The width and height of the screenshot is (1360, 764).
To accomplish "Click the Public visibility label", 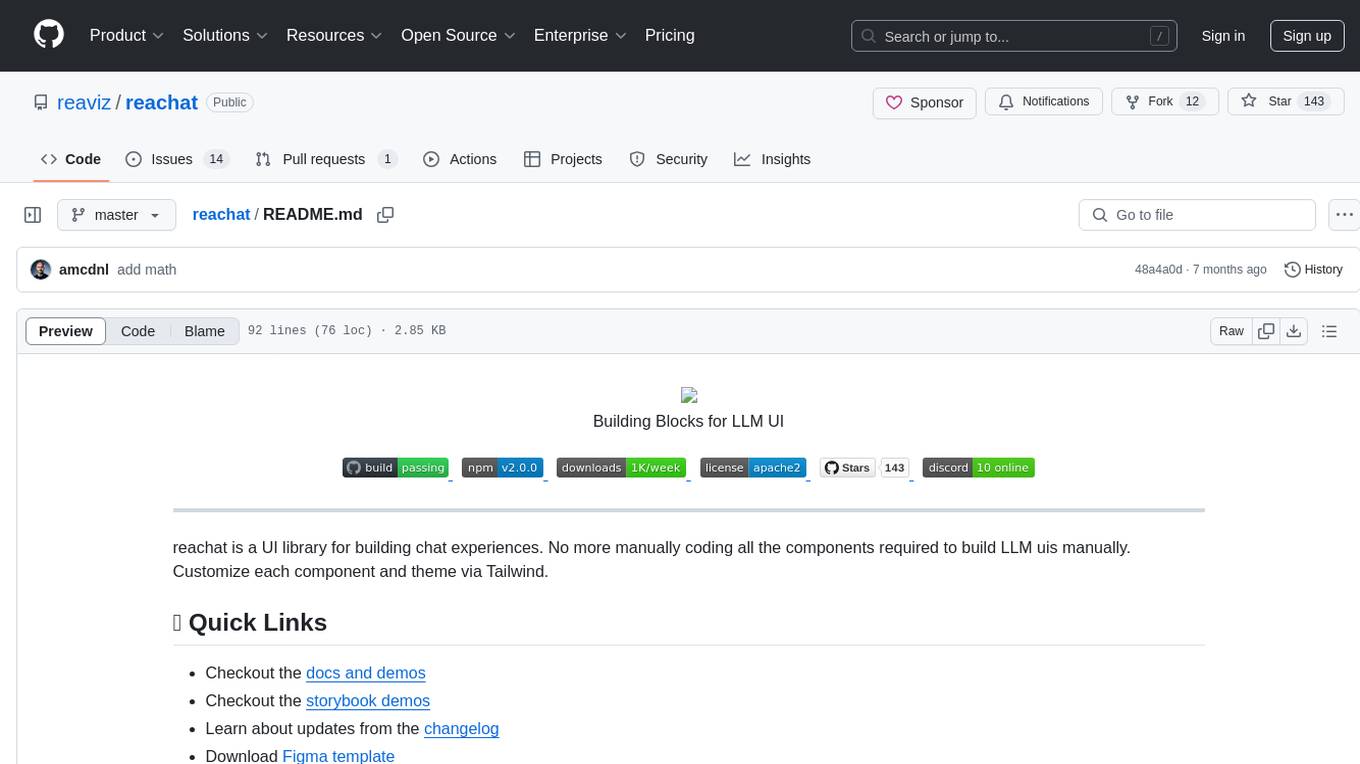I will click(x=230, y=102).
